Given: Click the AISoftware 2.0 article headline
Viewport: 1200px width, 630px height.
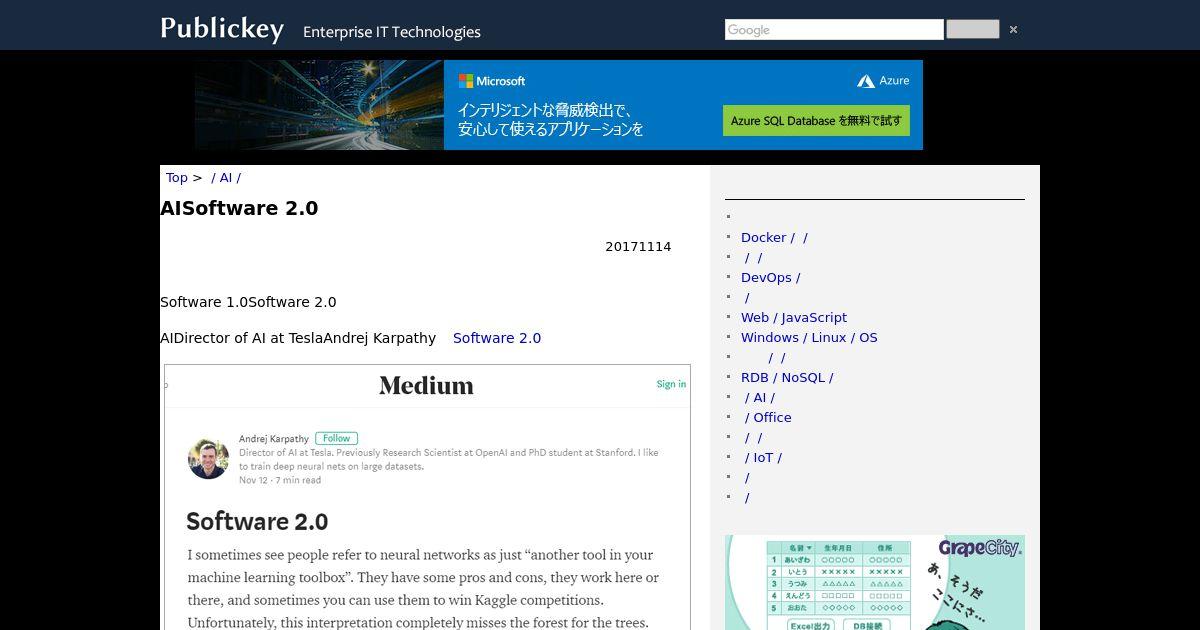Looking at the screenshot, I should [x=239, y=208].
